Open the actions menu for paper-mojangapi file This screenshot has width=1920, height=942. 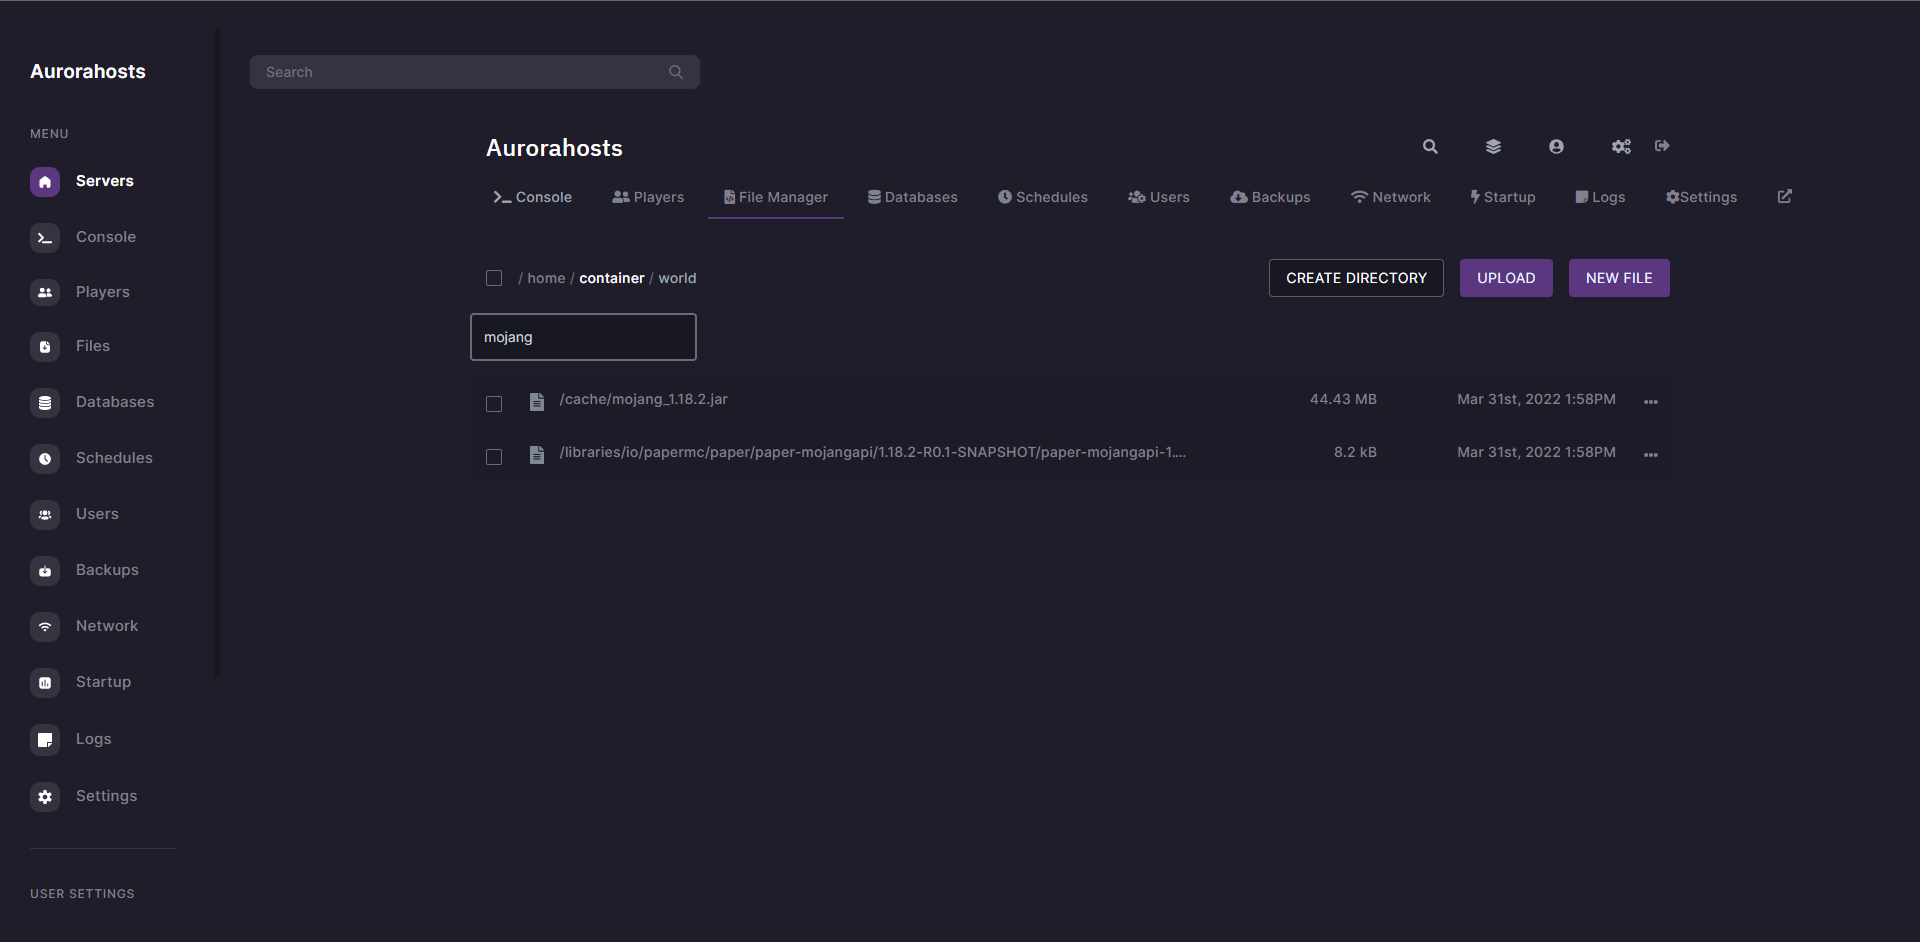pyautogui.click(x=1650, y=454)
